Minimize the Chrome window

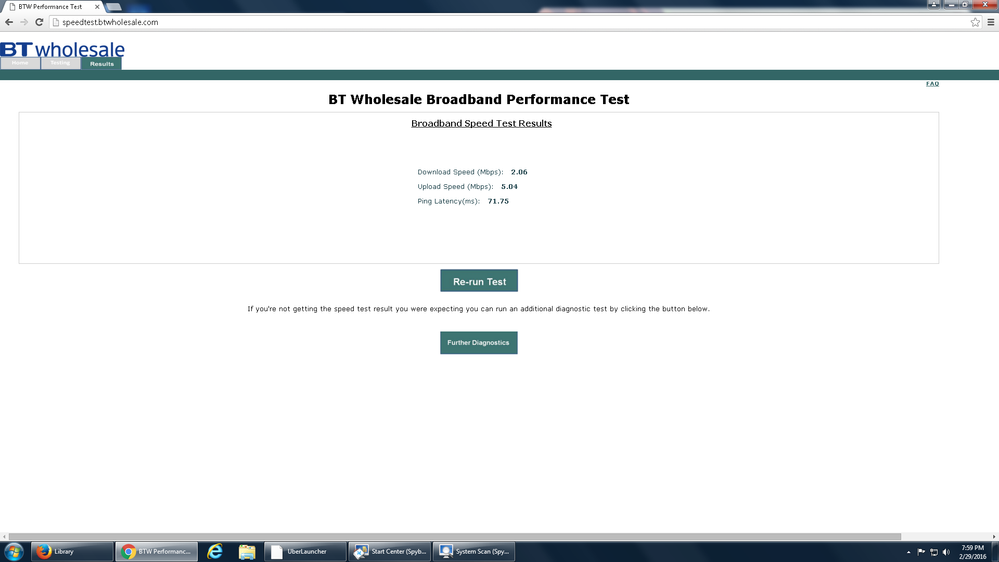point(951,4)
